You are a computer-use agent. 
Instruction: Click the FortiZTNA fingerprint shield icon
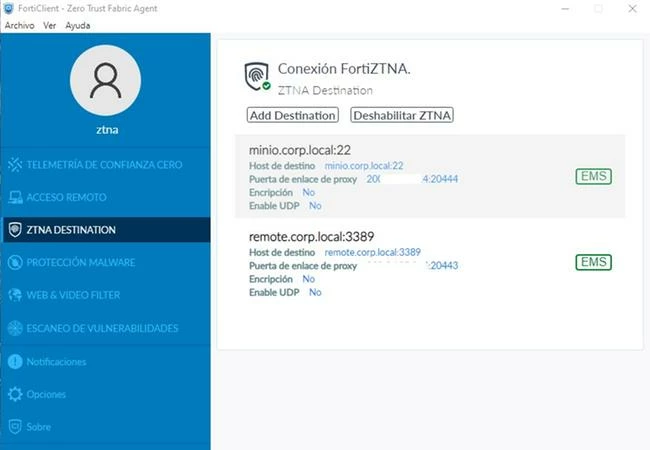(257, 76)
